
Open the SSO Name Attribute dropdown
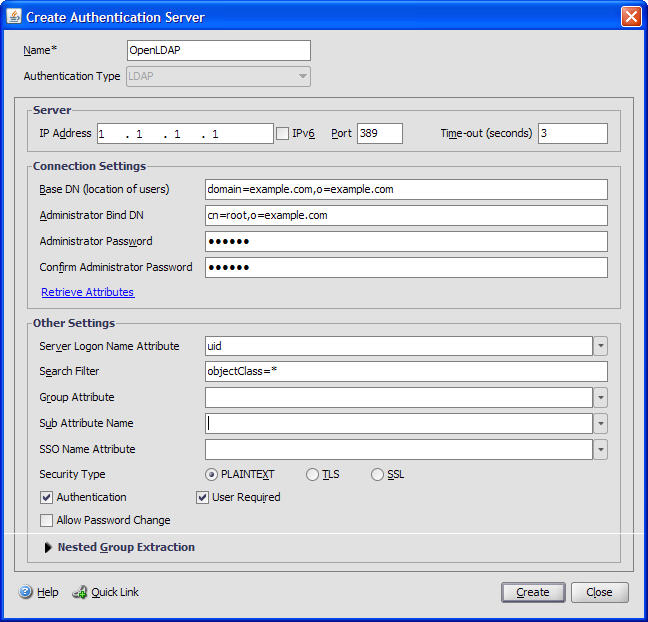click(x=600, y=450)
